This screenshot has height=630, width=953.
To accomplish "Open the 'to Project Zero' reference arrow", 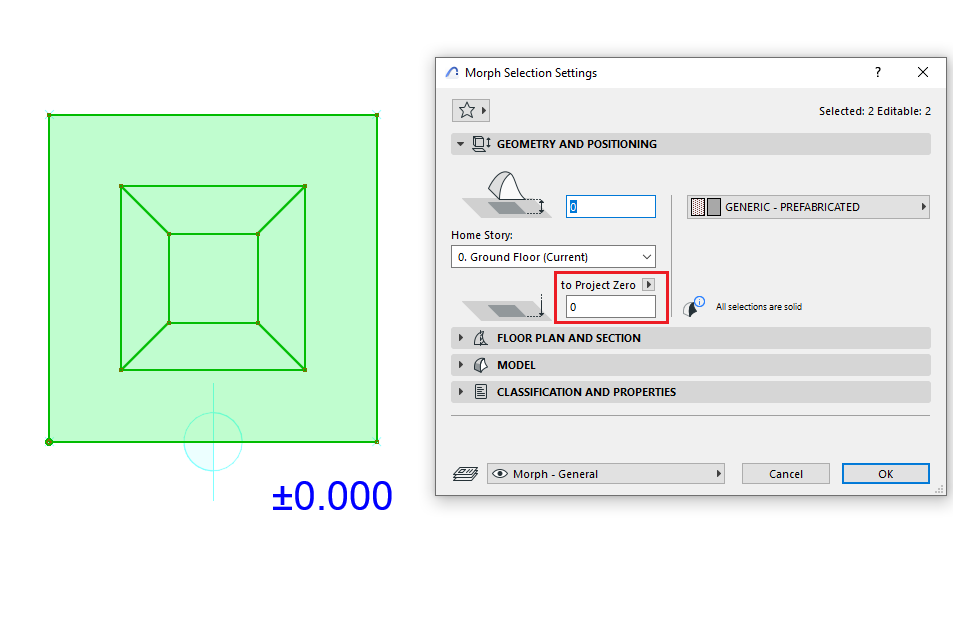I will click(649, 285).
